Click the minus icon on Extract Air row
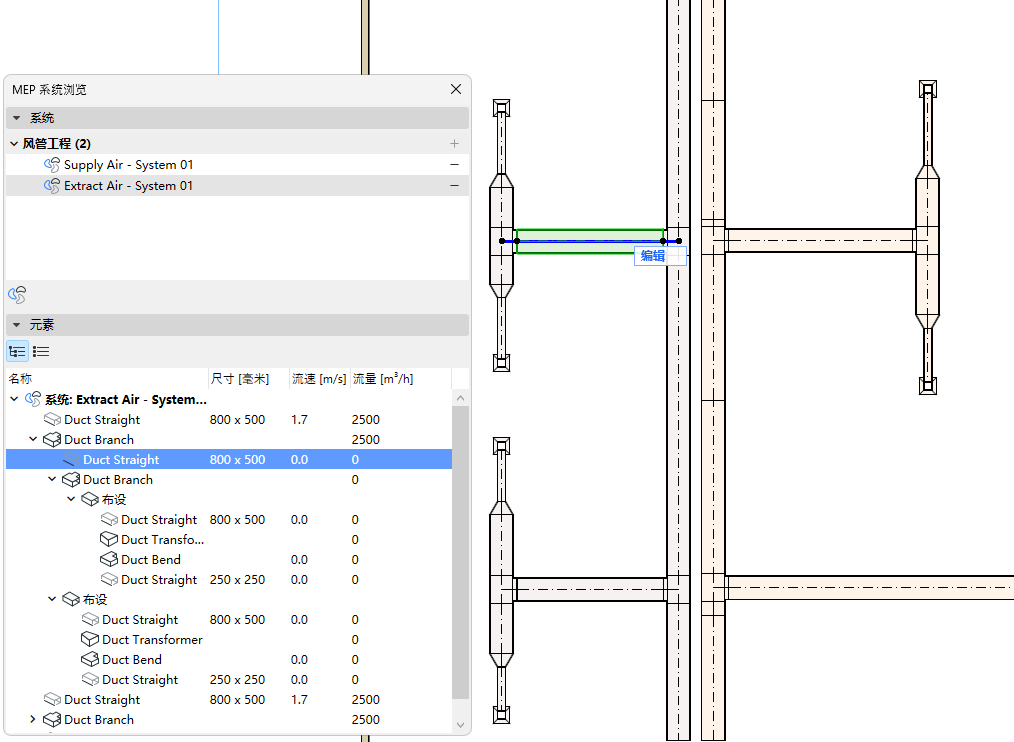This screenshot has width=1014, height=742. (x=455, y=186)
